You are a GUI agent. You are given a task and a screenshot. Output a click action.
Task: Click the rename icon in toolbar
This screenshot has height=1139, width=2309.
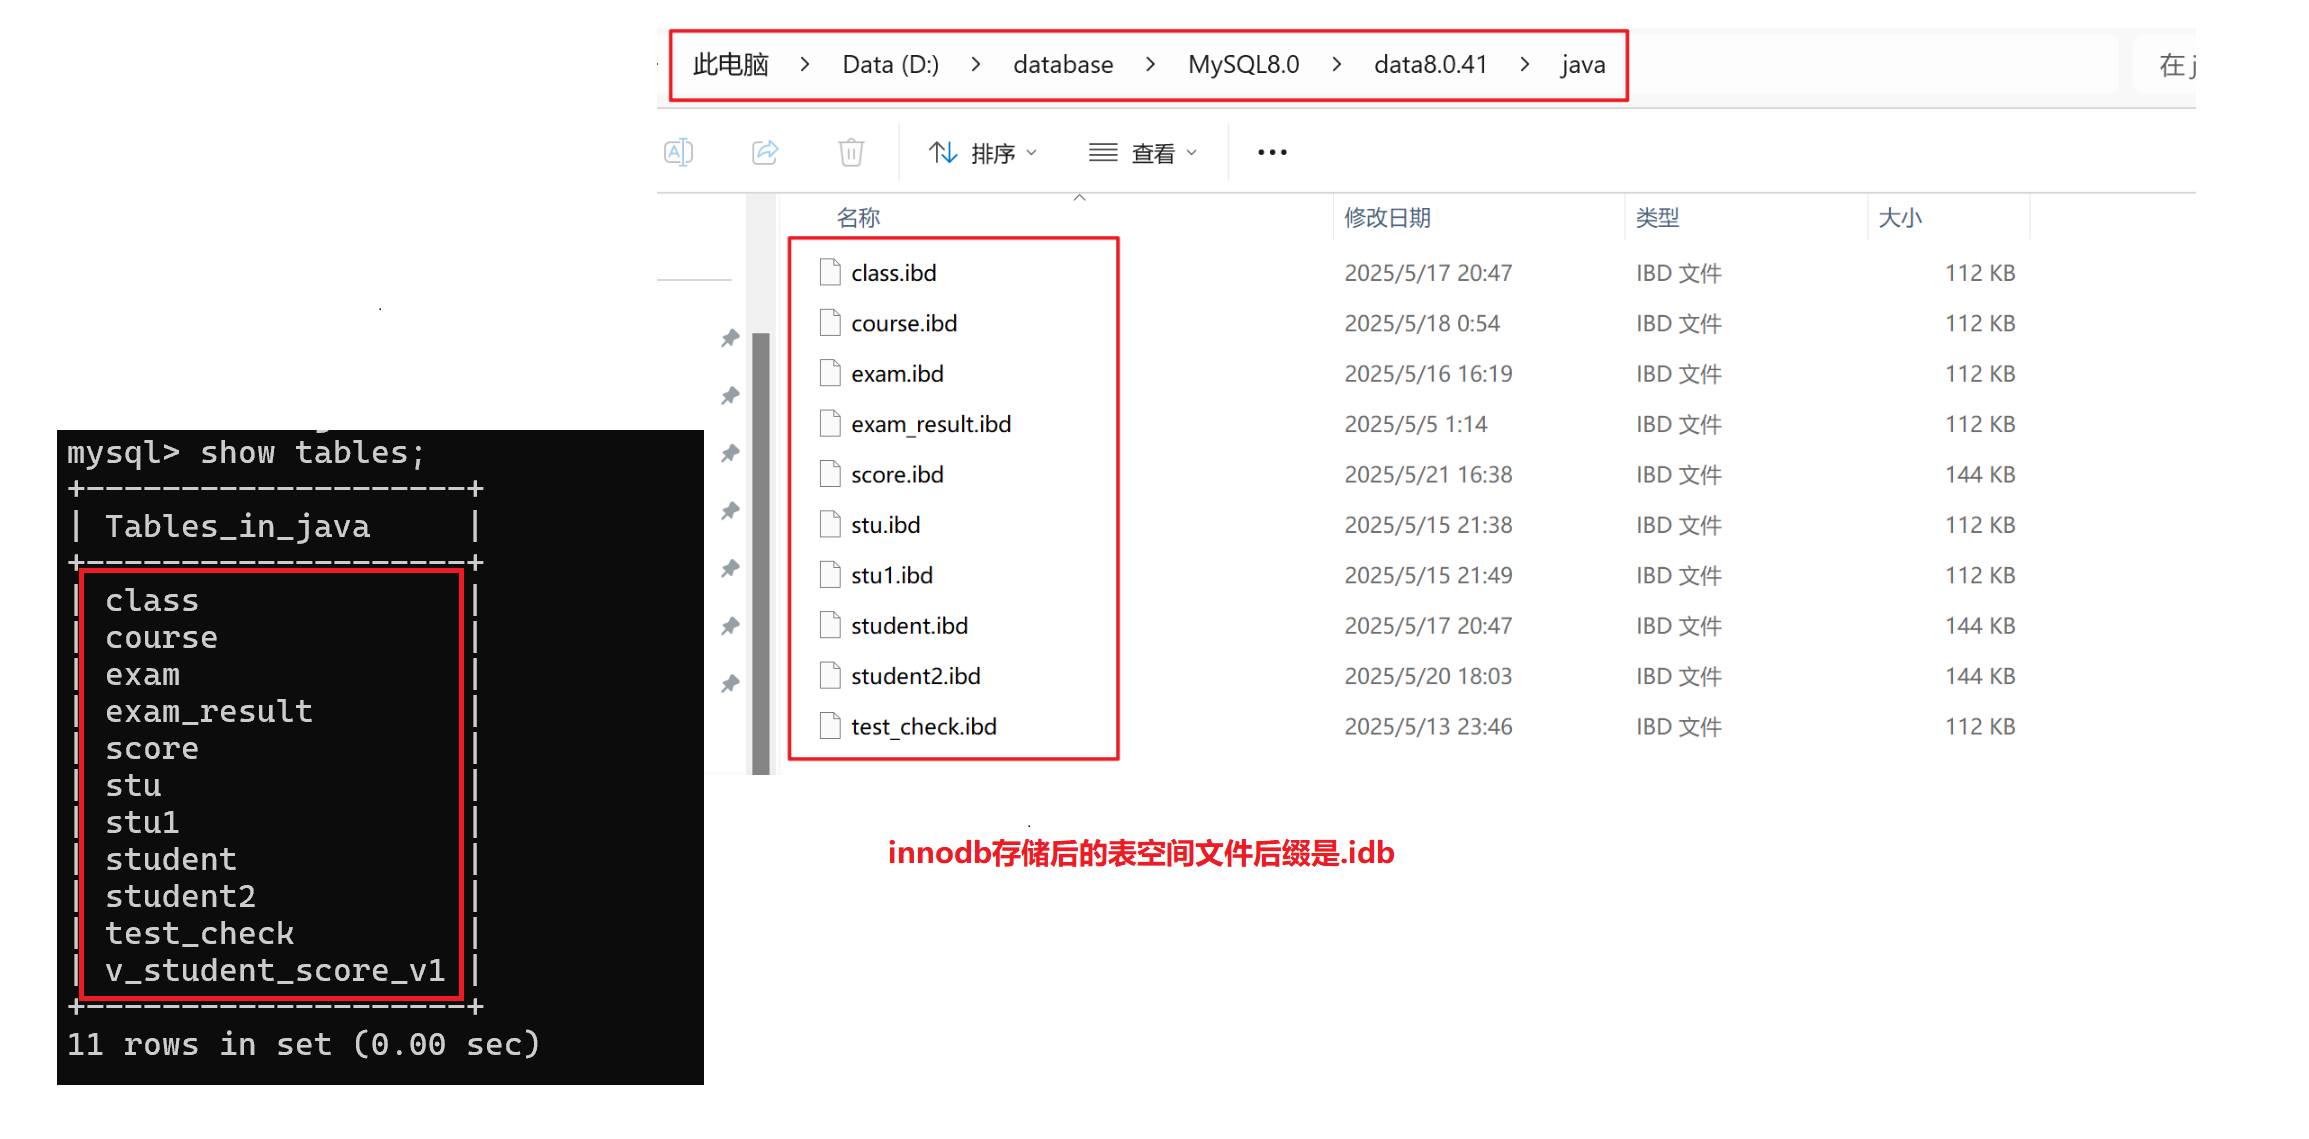tap(678, 152)
